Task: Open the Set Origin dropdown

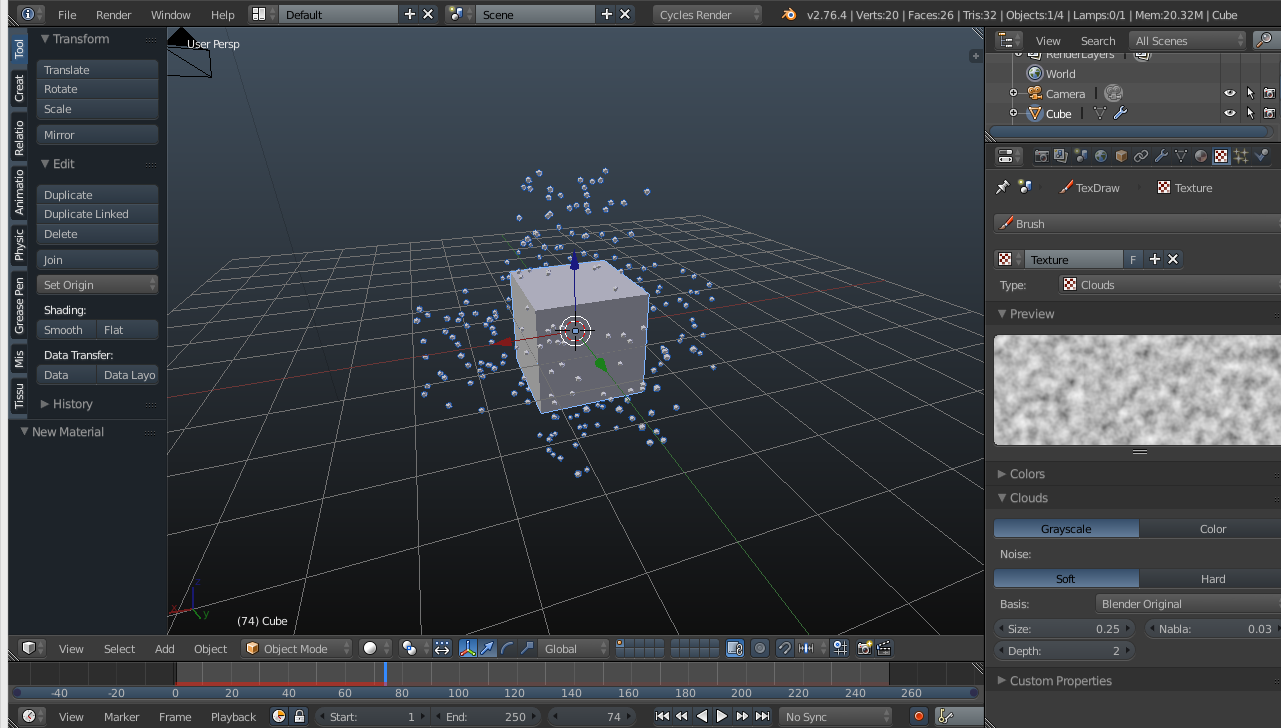Action: [98, 284]
